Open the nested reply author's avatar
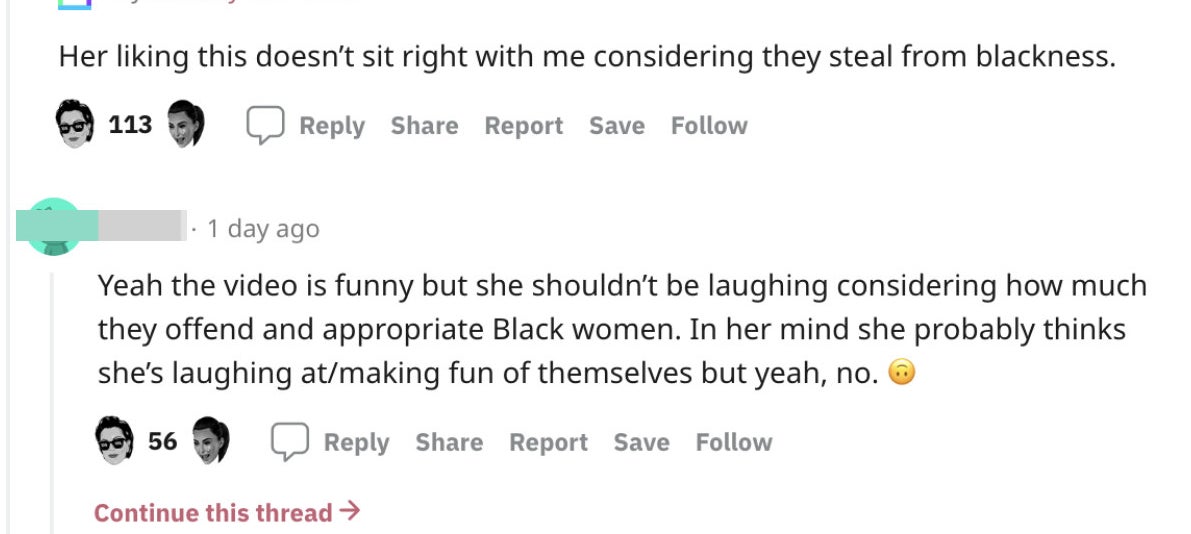Screen dimensions: 1191x534 pos(53,227)
